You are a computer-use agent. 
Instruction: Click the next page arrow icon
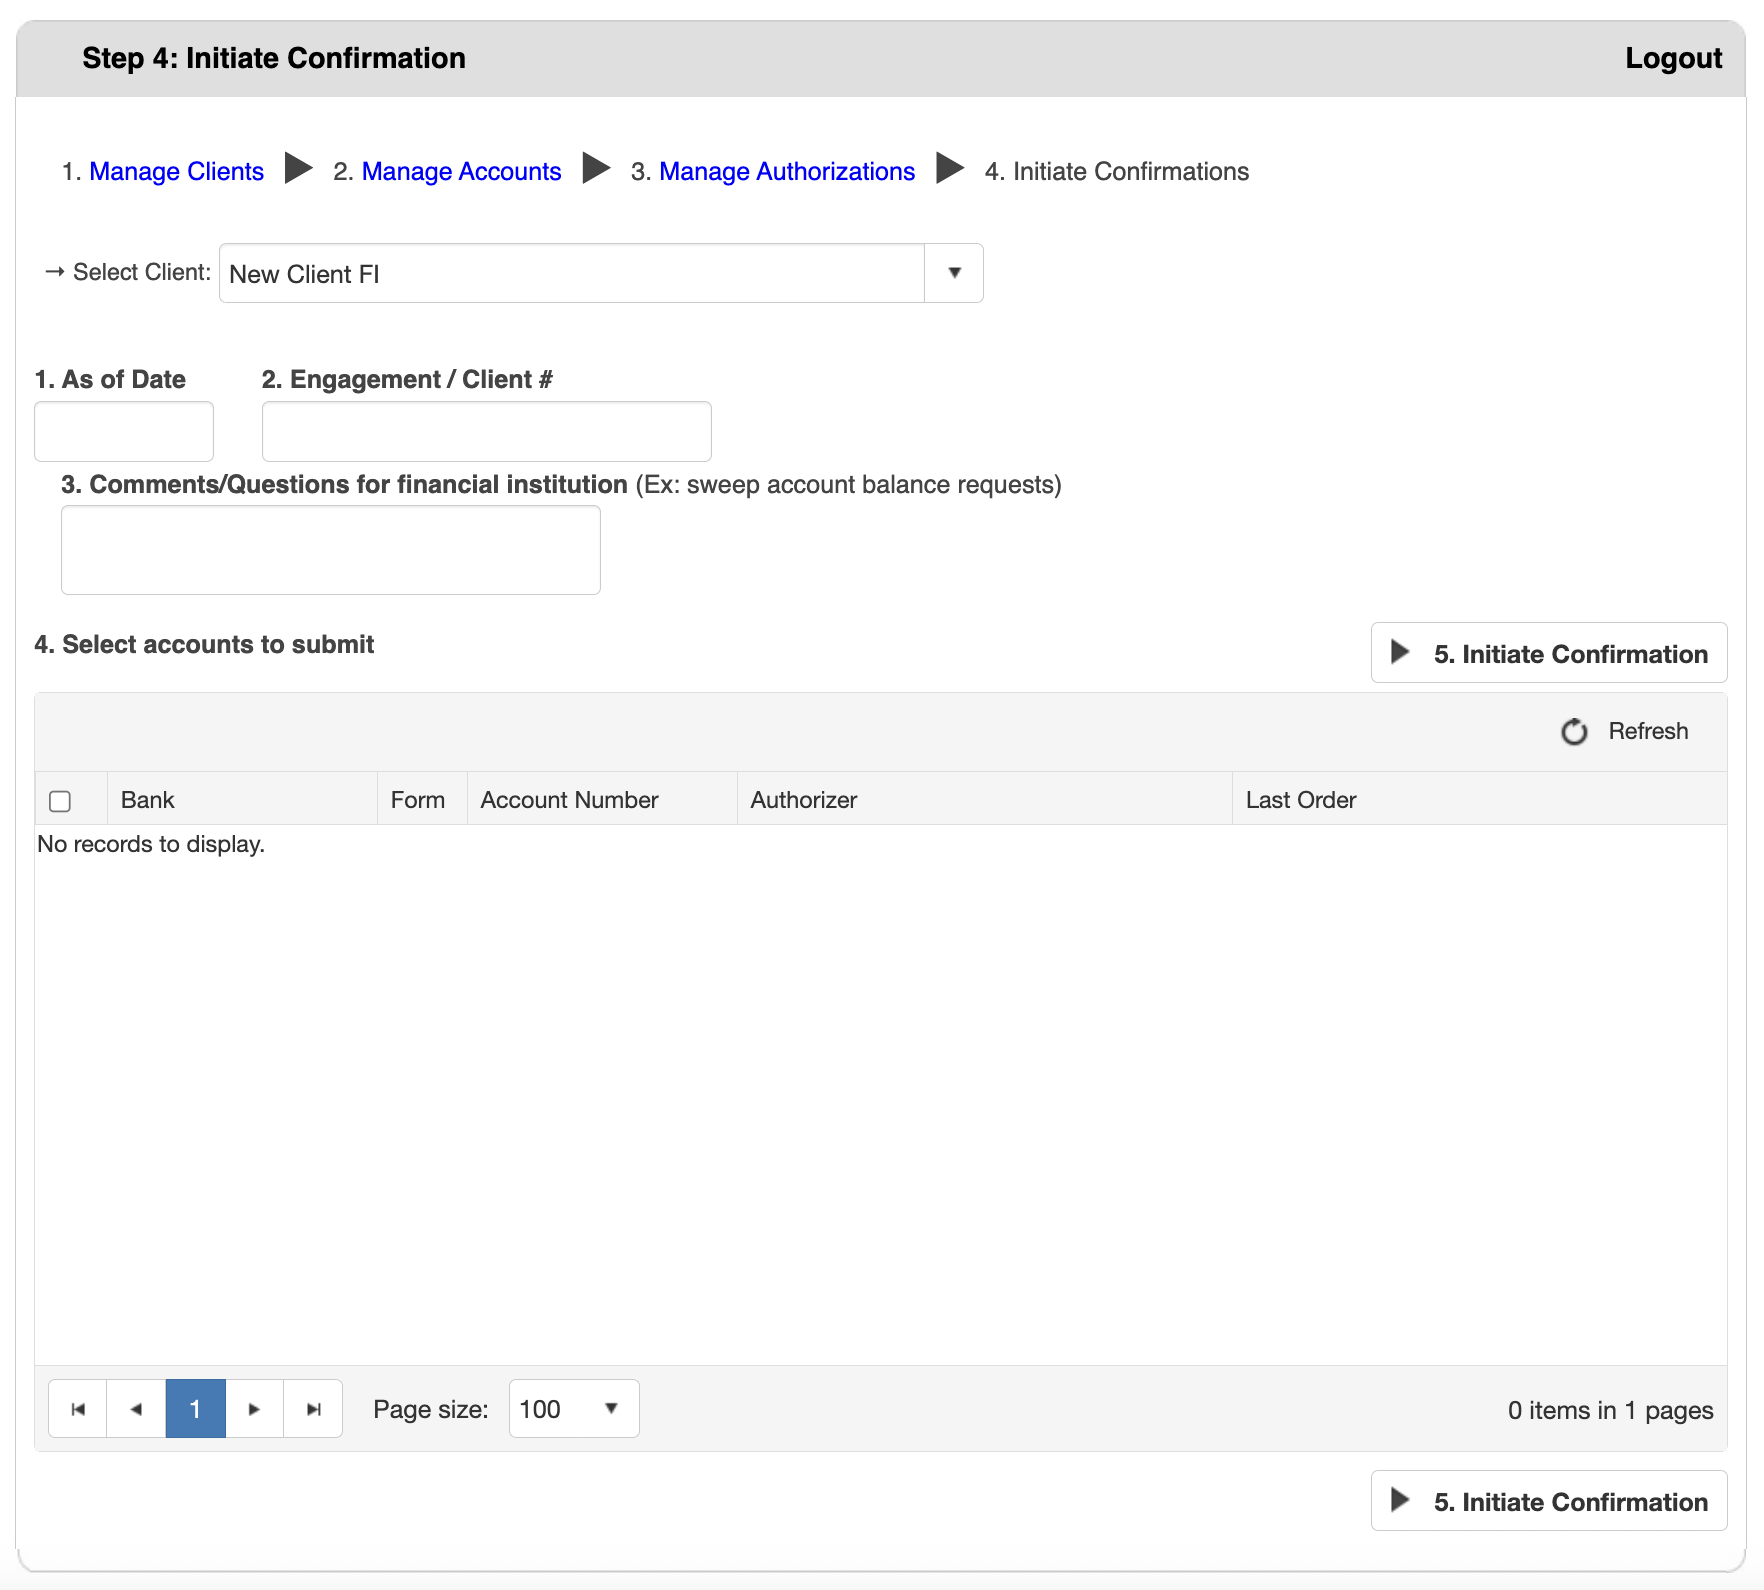(254, 1408)
